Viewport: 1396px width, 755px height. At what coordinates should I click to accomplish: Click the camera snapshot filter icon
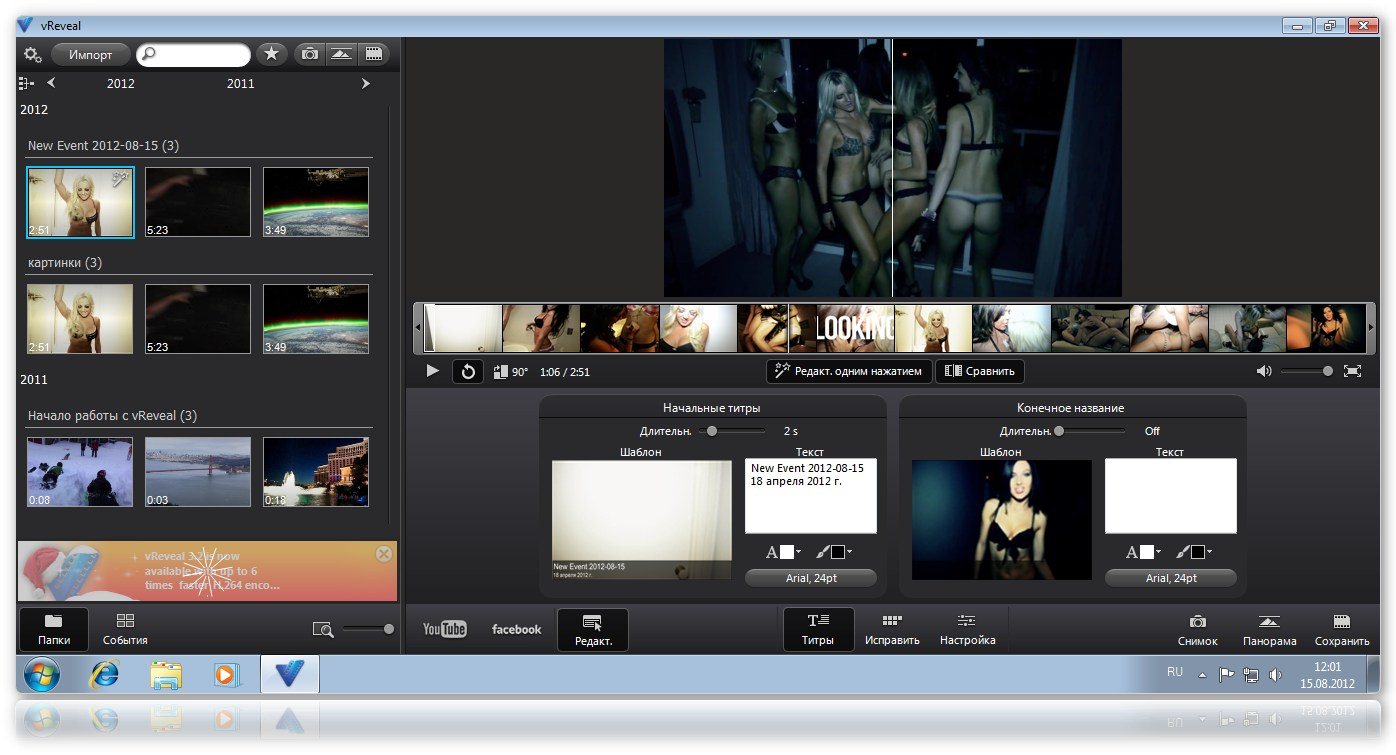coord(310,54)
